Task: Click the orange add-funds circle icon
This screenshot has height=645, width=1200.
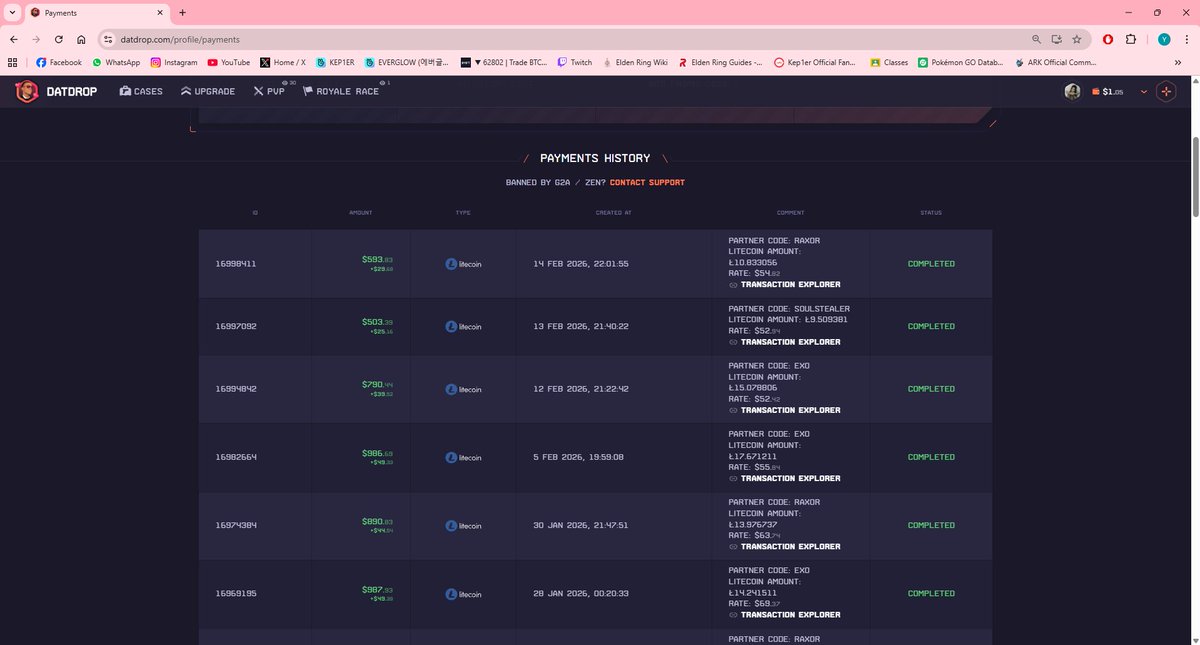Action: [x=1166, y=91]
